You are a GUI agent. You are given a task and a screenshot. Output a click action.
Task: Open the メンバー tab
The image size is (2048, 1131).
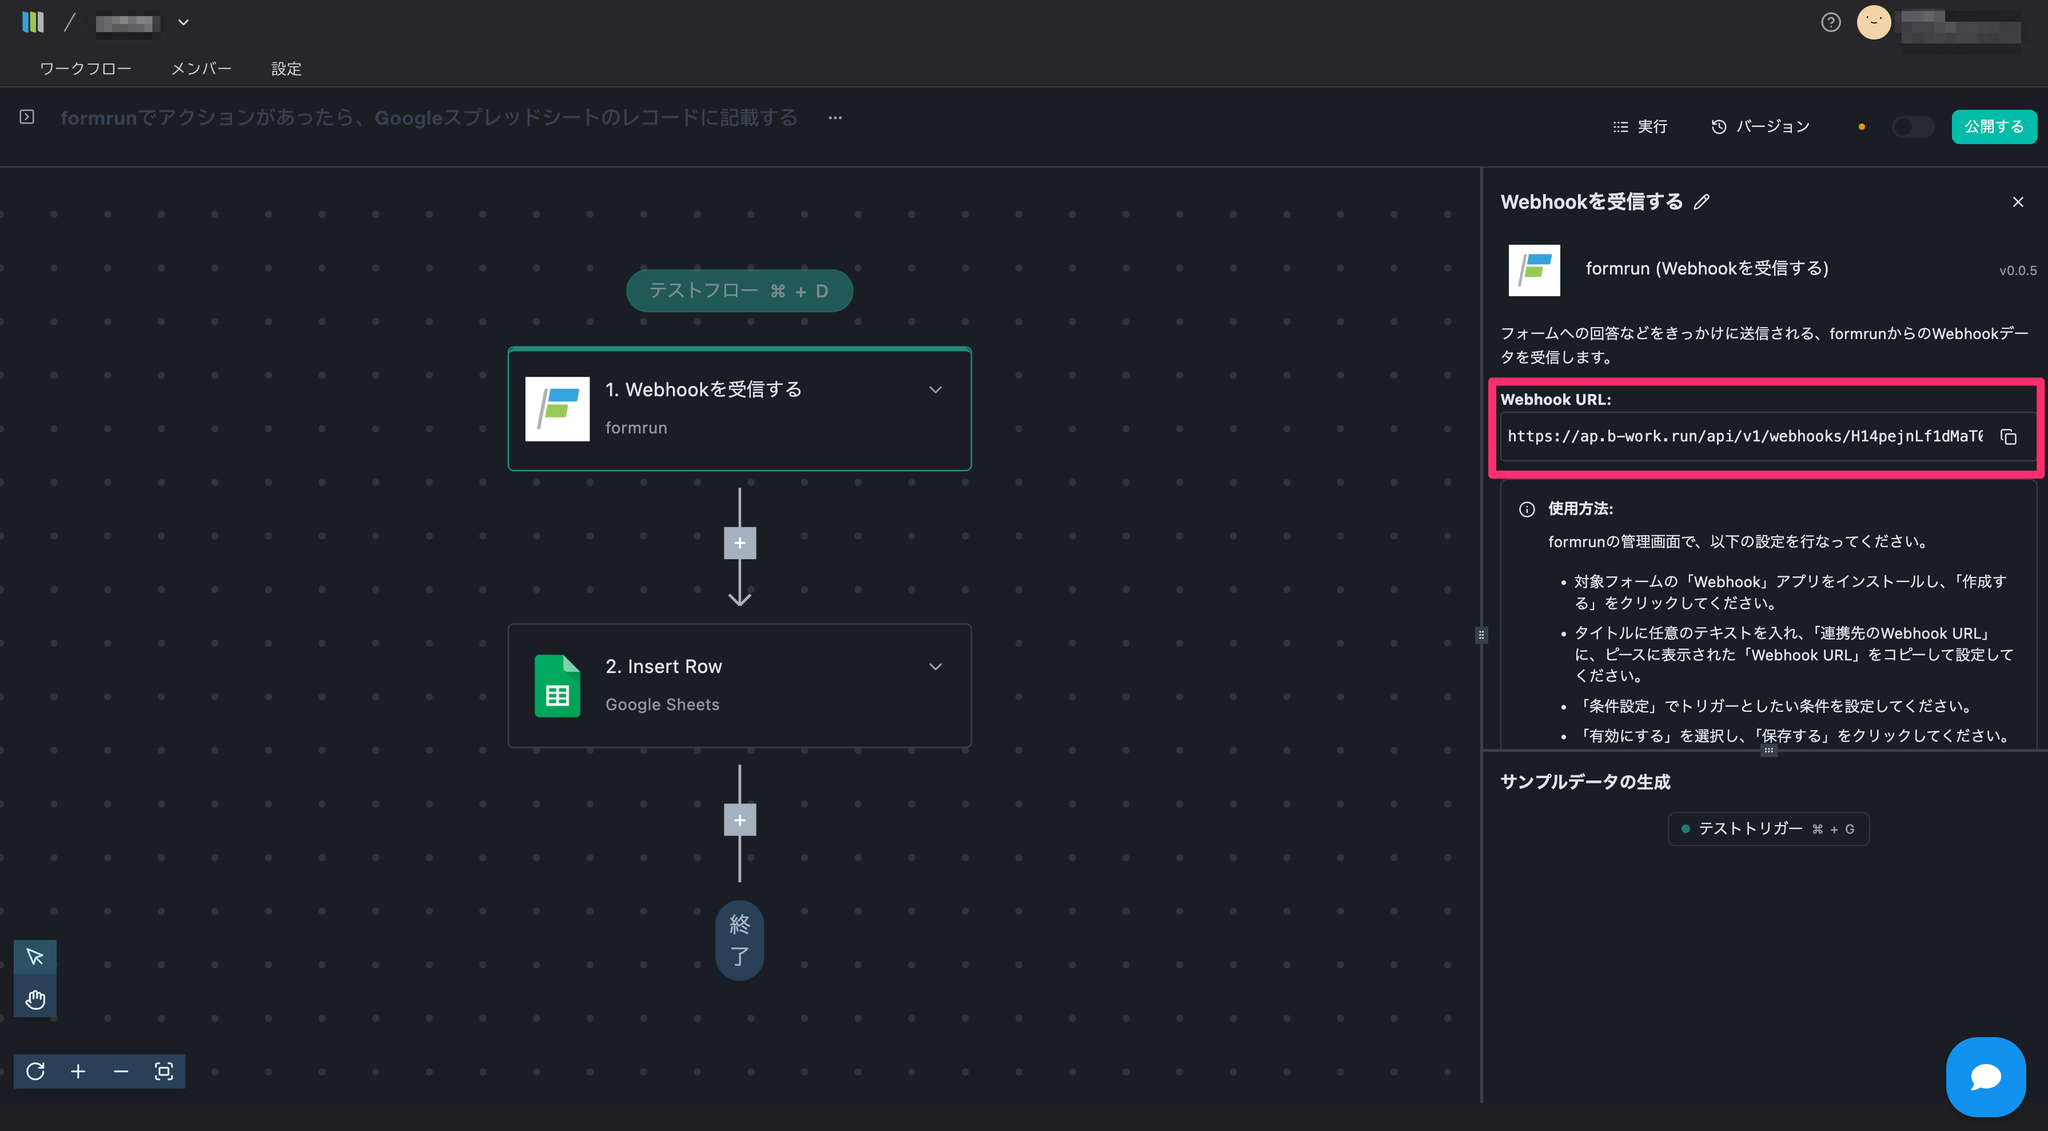tap(201, 69)
